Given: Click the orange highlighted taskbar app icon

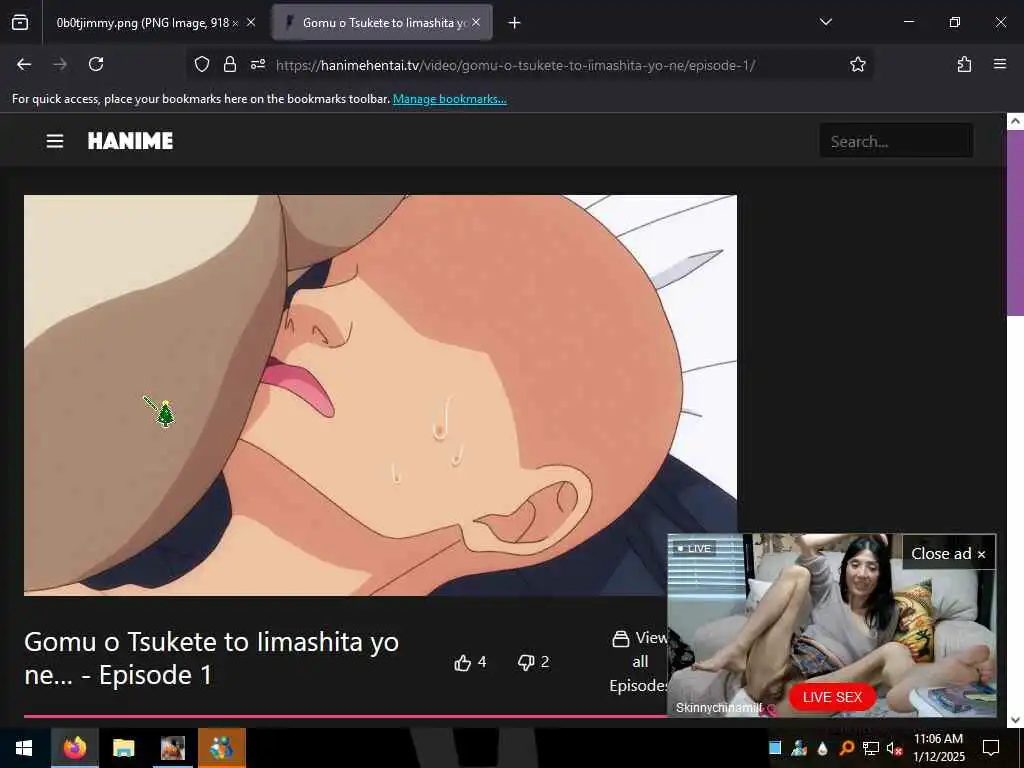Looking at the screenshot, I should point(222,748).
